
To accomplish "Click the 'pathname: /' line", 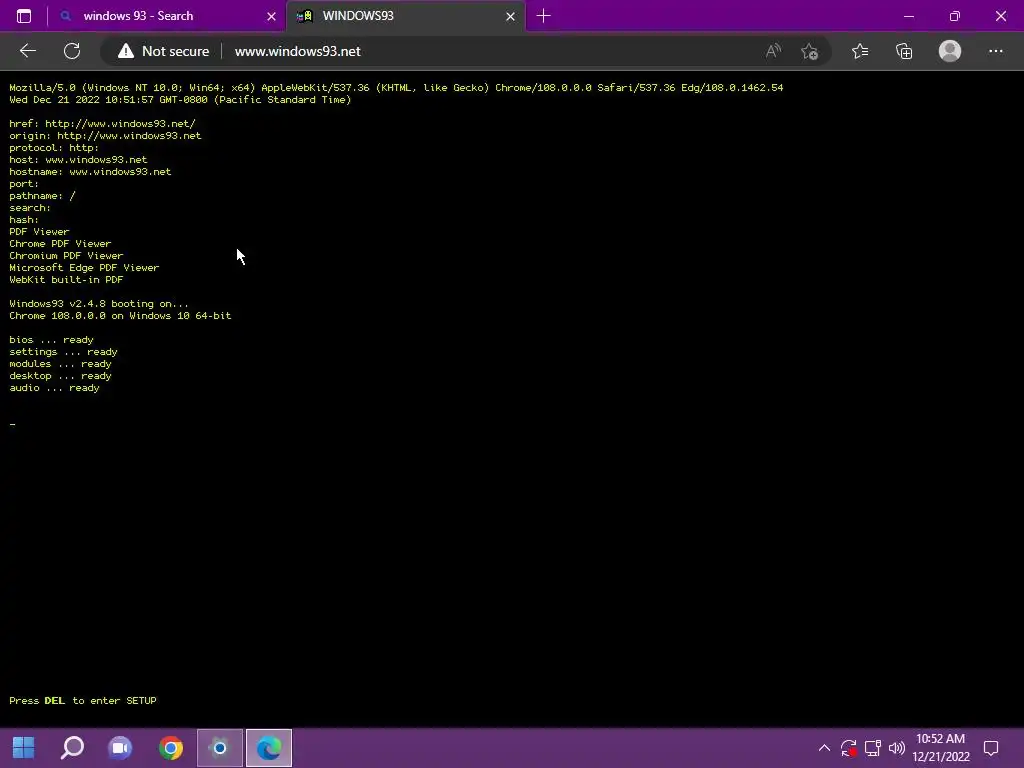I will click(x=42, y=196).
